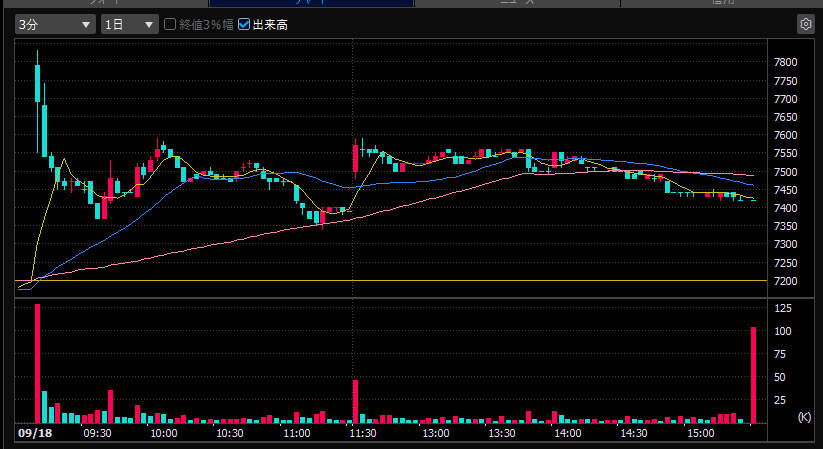Click the 09/18 date label

coord(35,433)
